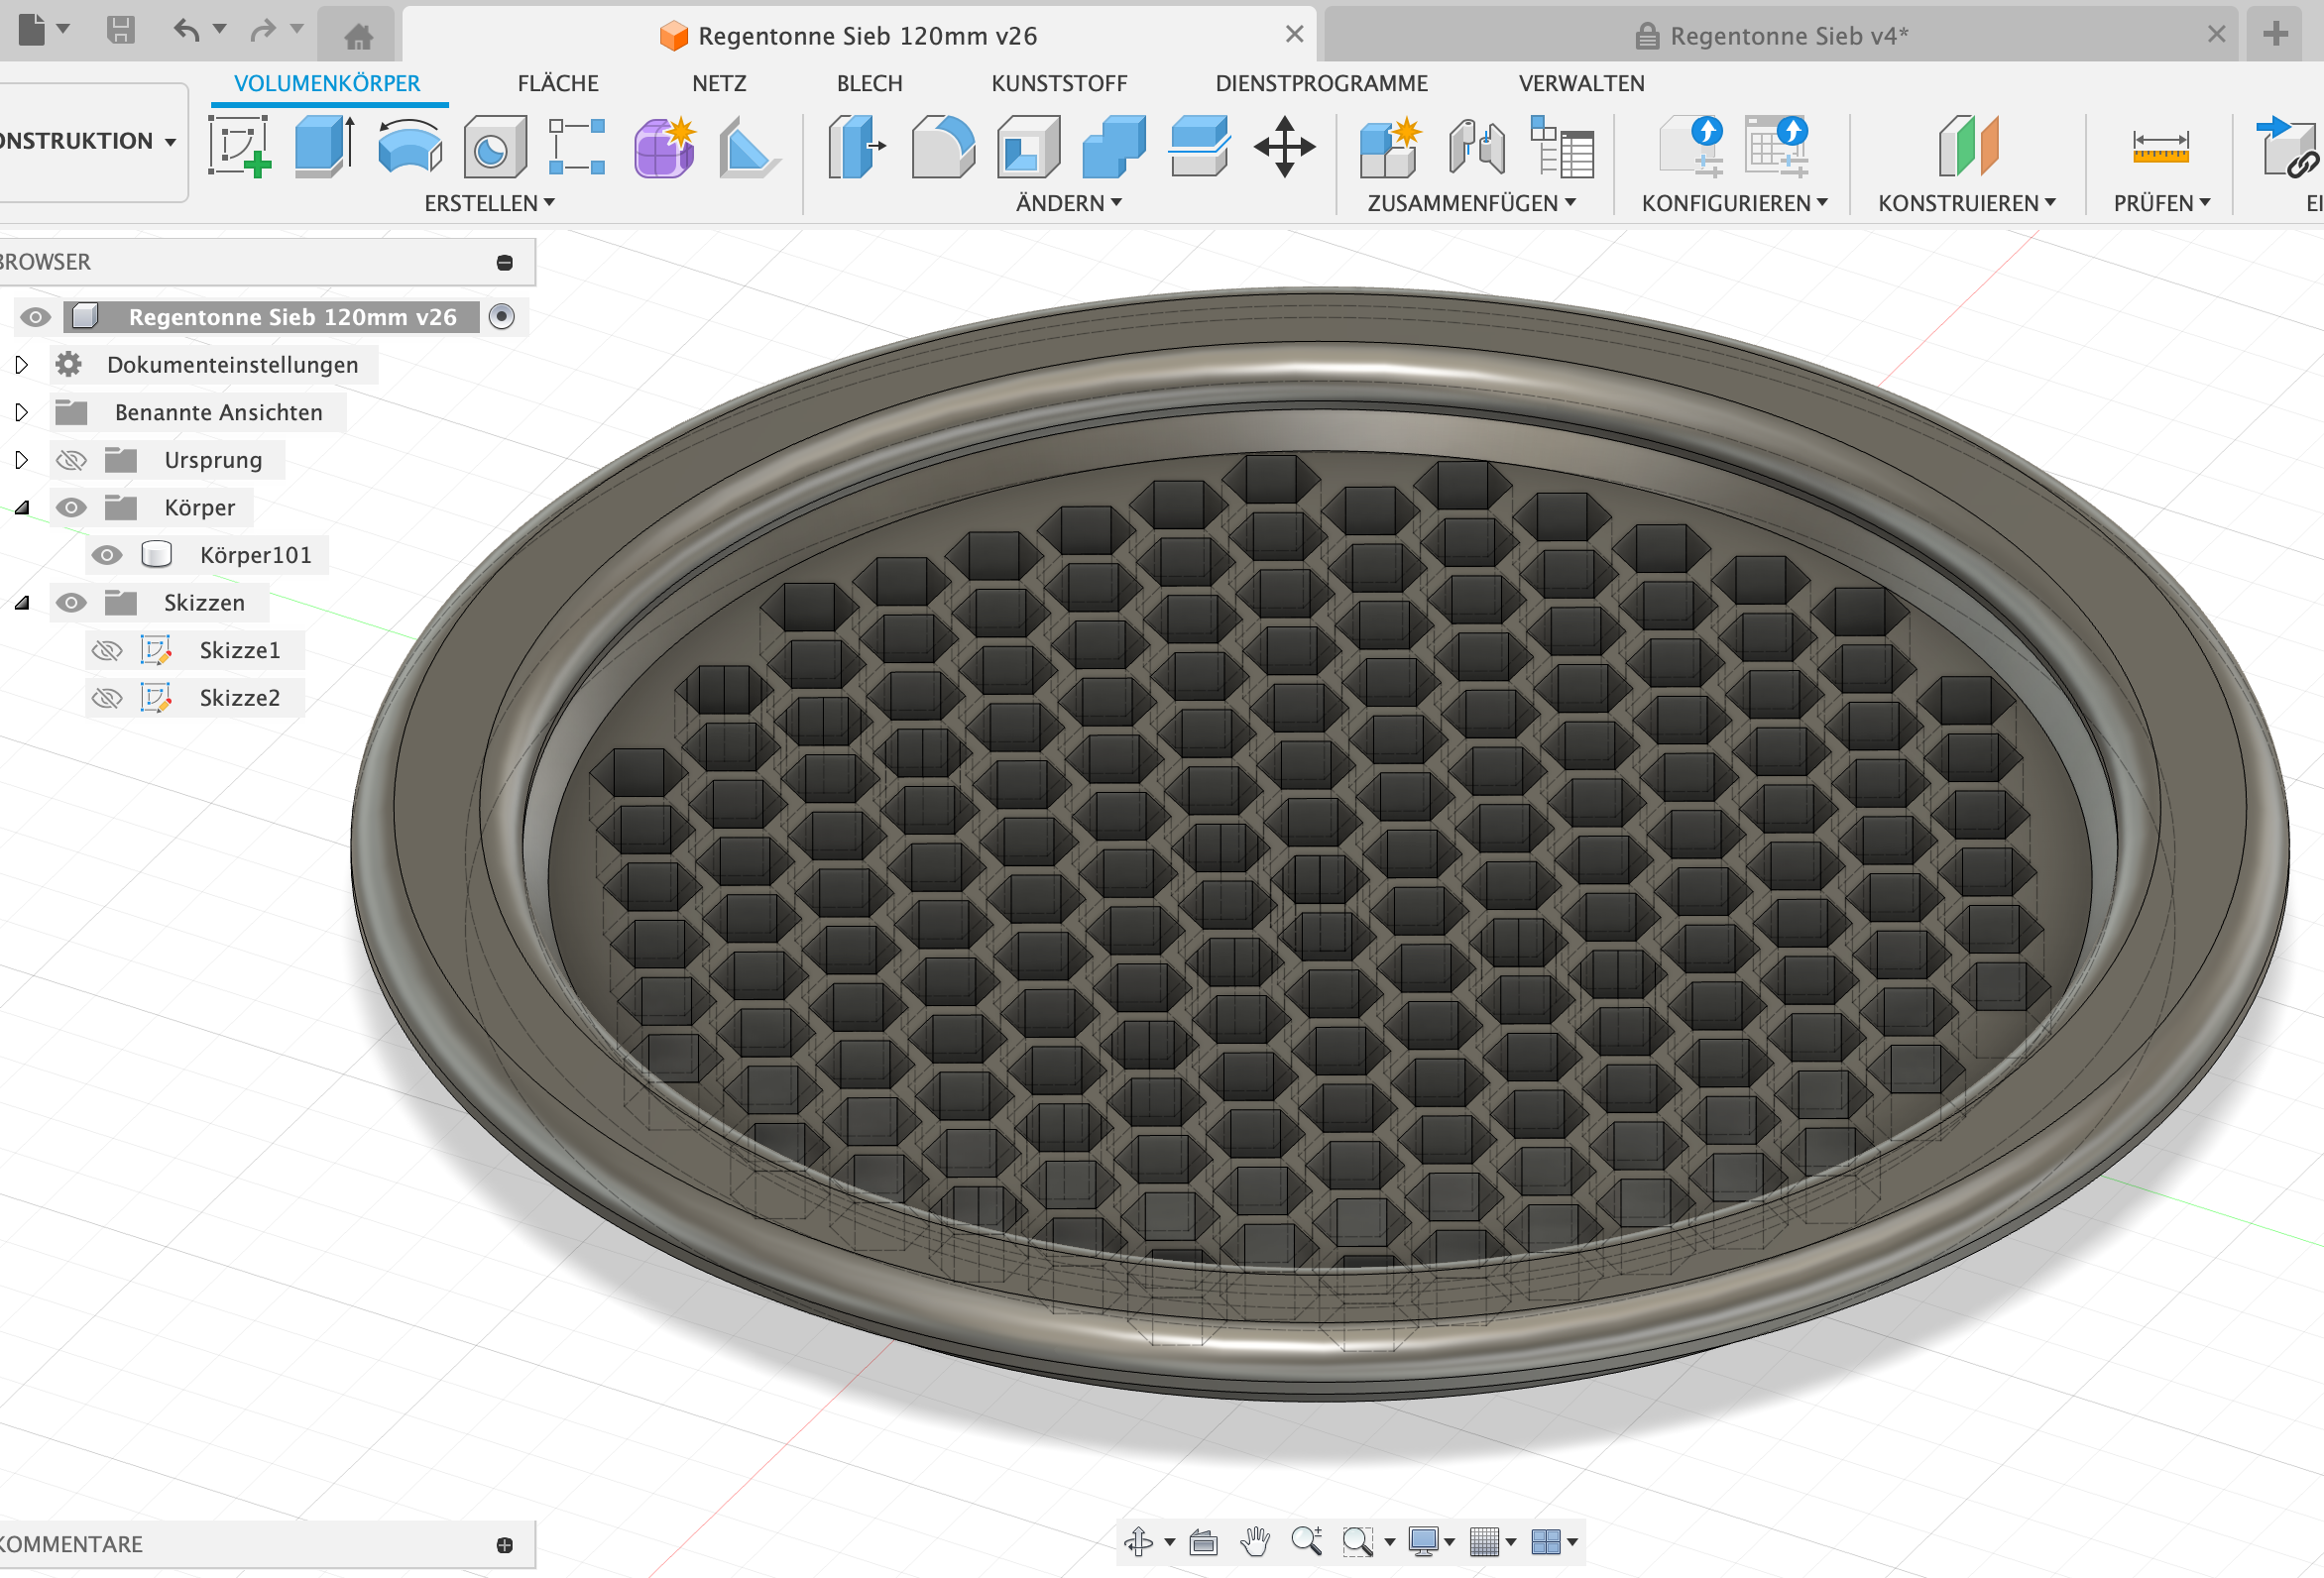Show the hidden Ursprung folder

(71, 460)
